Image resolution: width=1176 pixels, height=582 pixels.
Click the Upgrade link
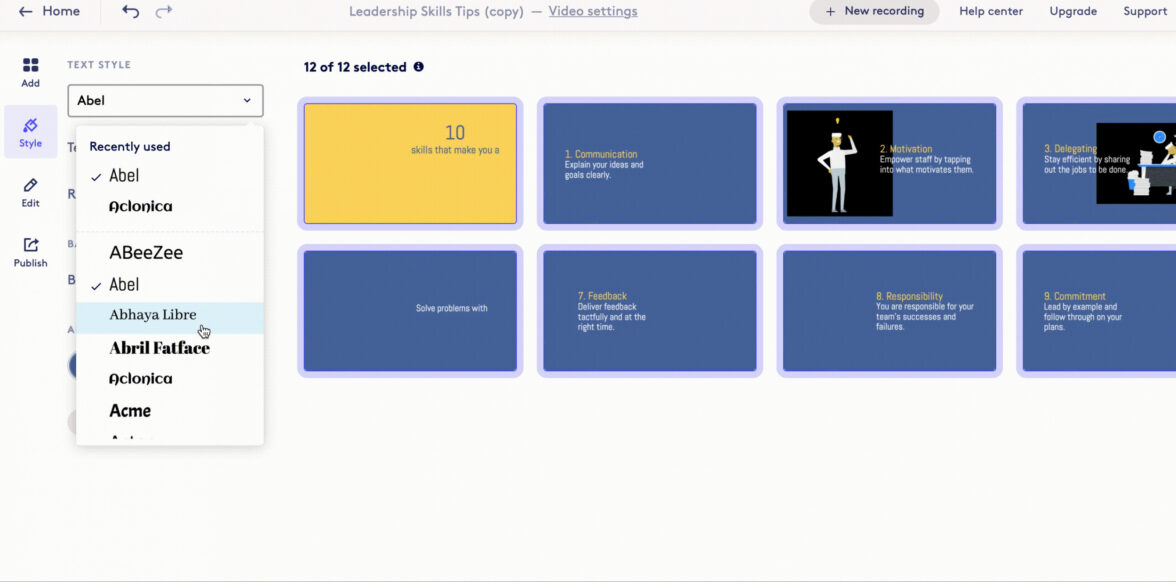[x=1072, y=11]
